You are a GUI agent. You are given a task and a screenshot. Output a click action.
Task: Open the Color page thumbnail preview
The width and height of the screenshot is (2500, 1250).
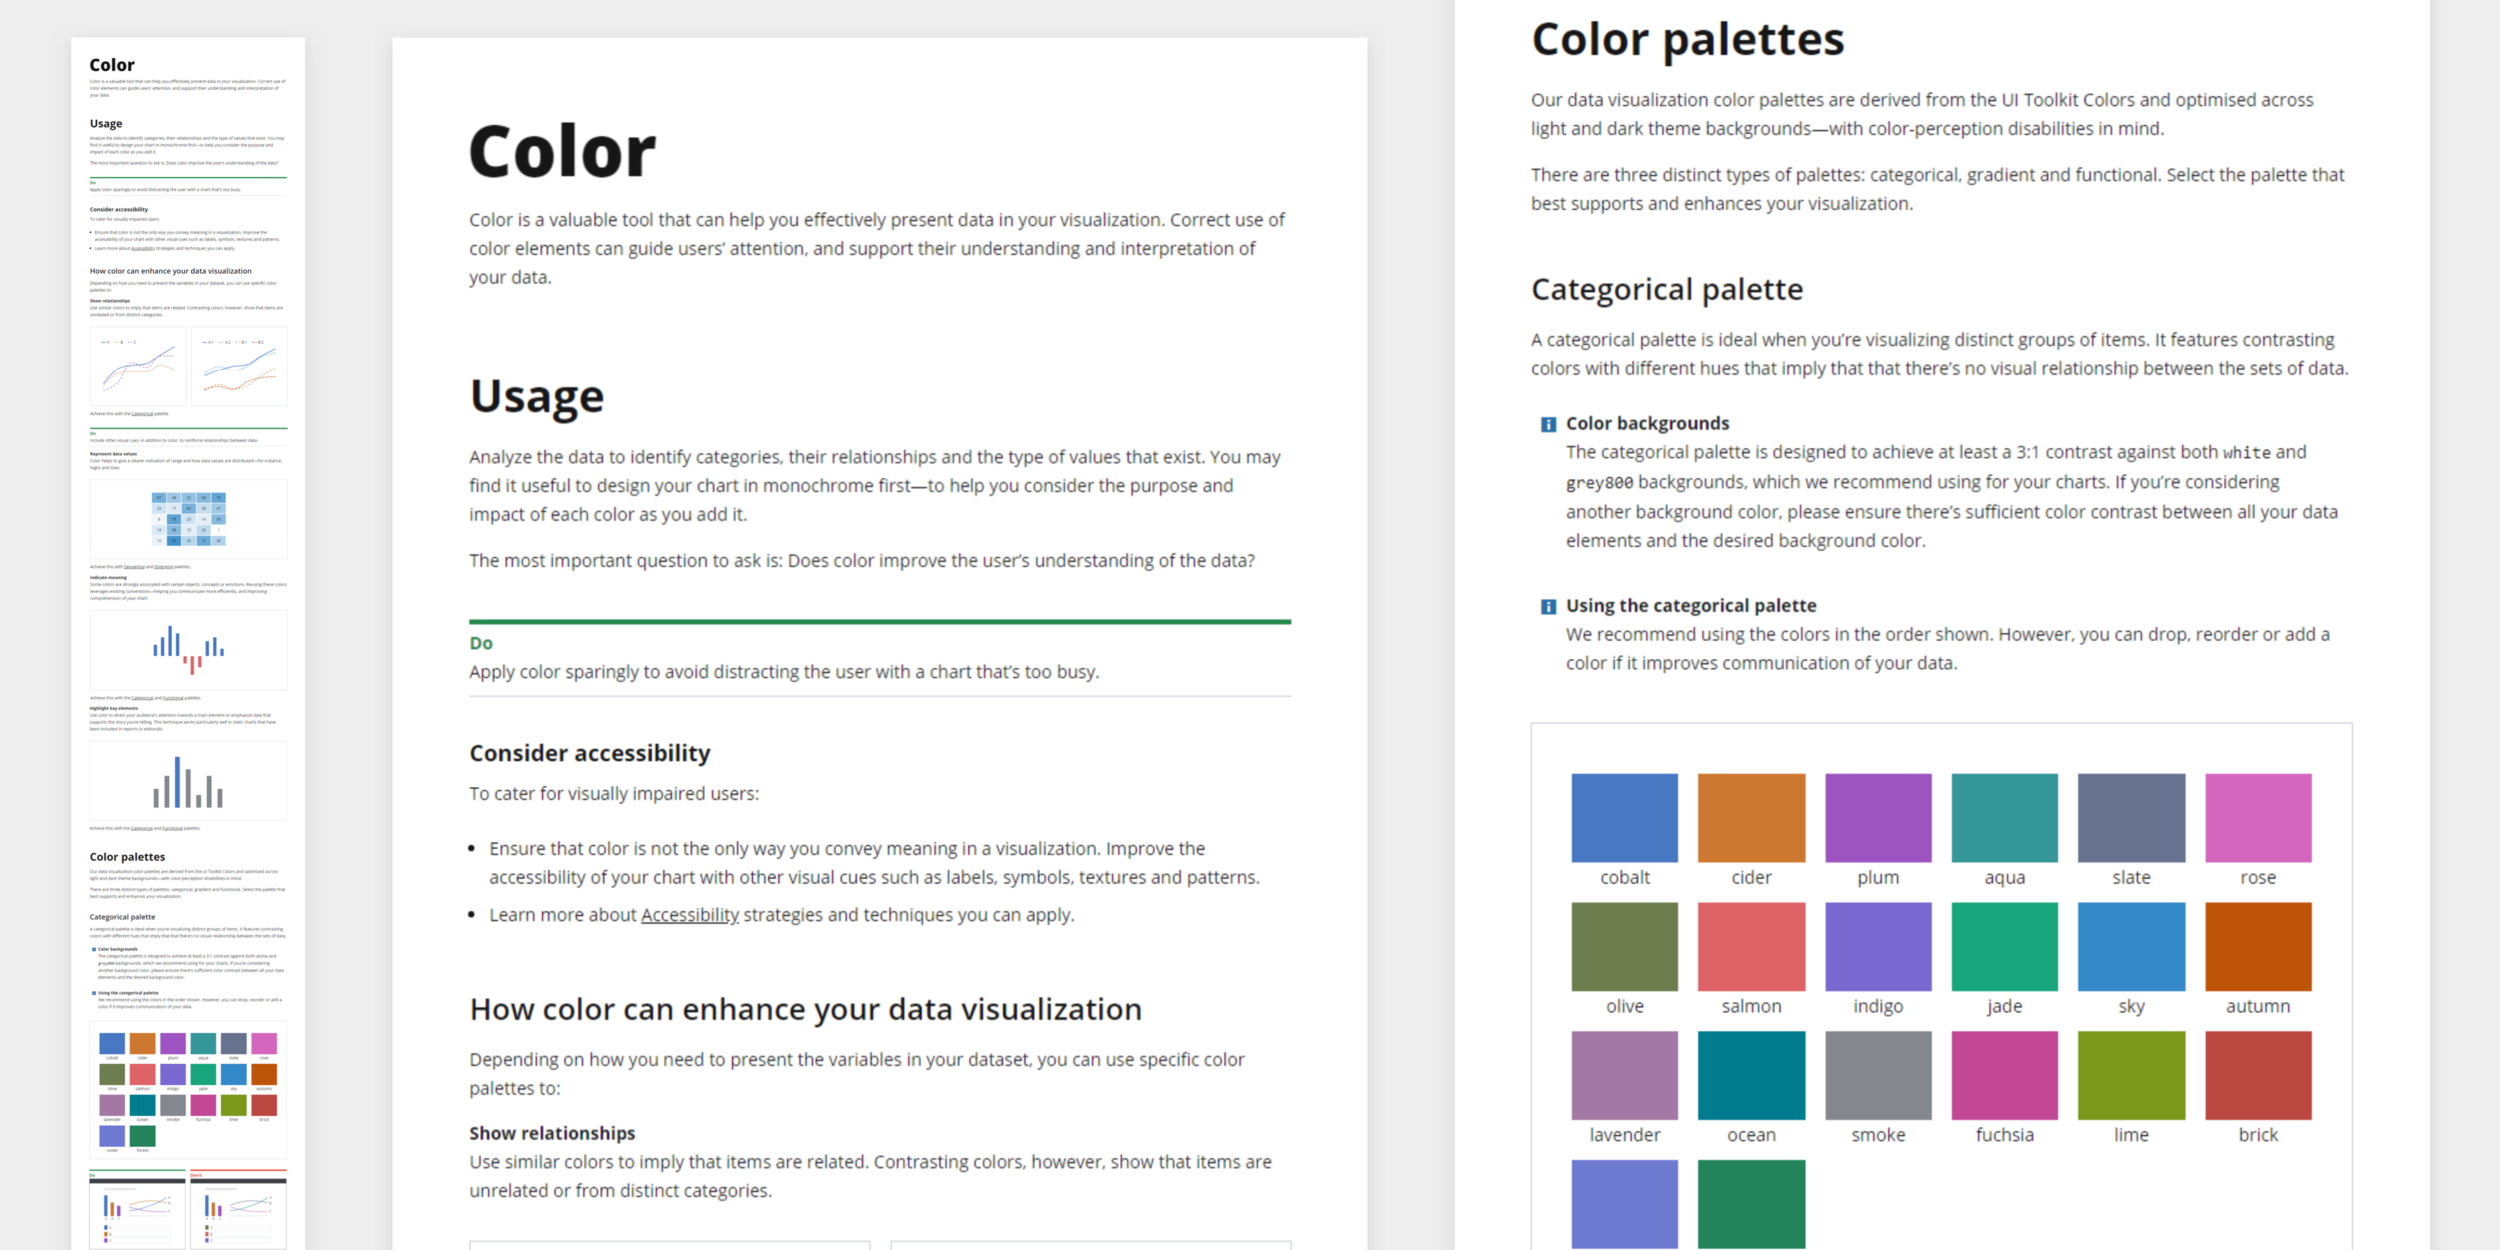[x=188, y=640]
